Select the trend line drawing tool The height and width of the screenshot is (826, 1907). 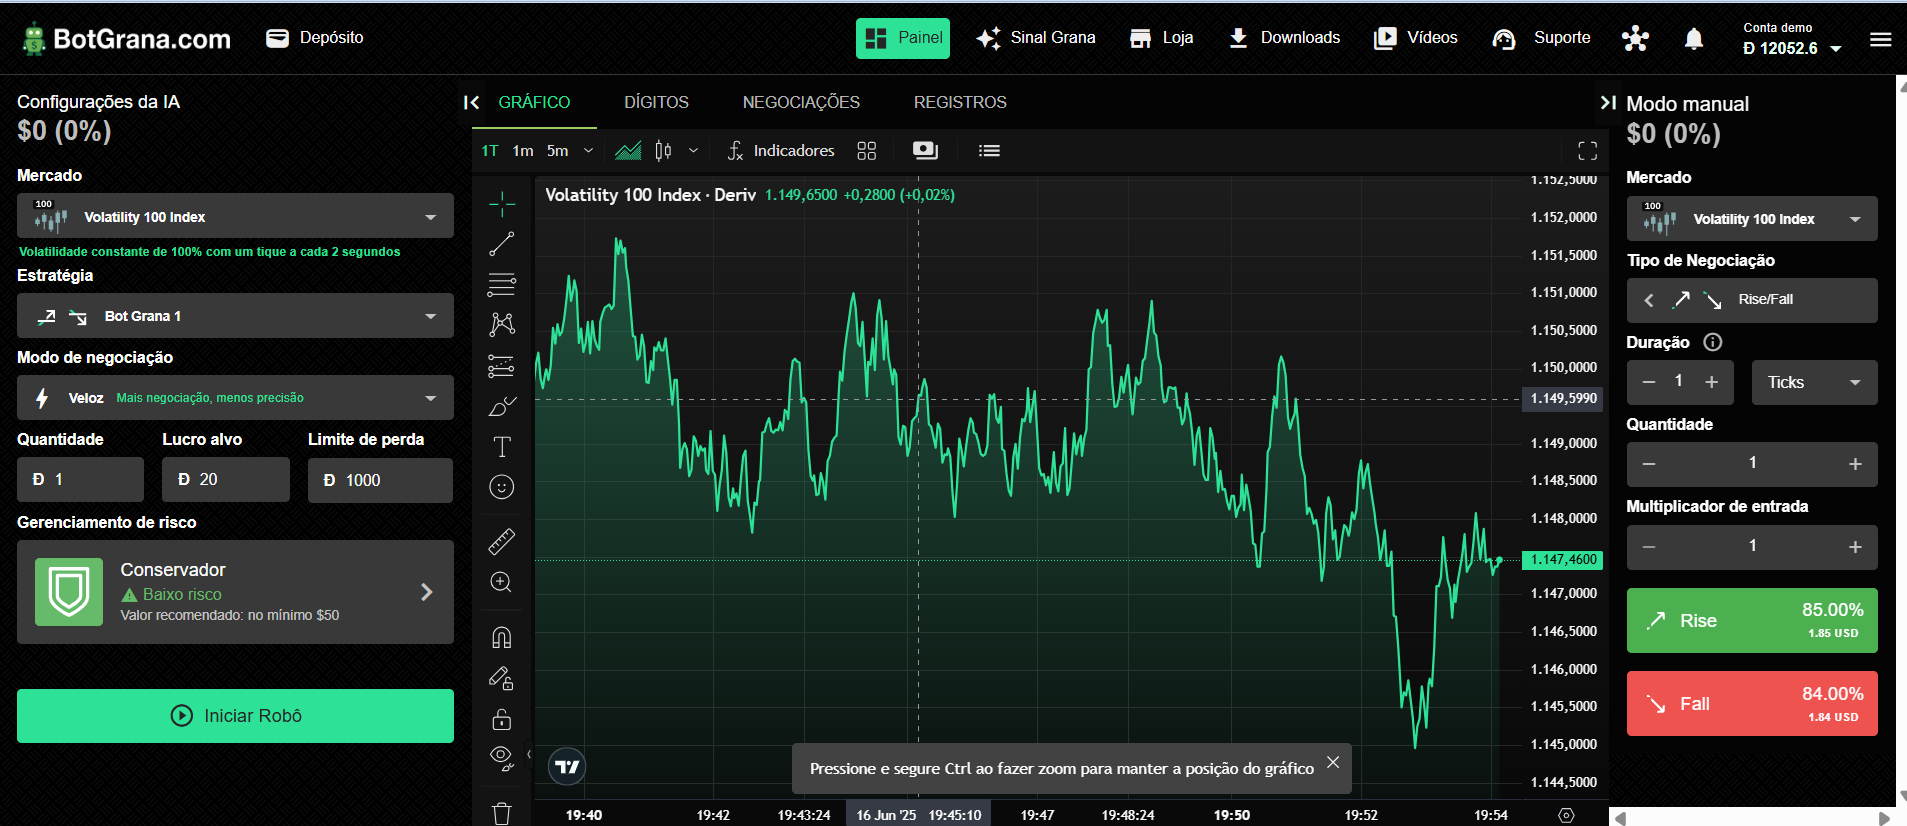[x=502, y=244]
